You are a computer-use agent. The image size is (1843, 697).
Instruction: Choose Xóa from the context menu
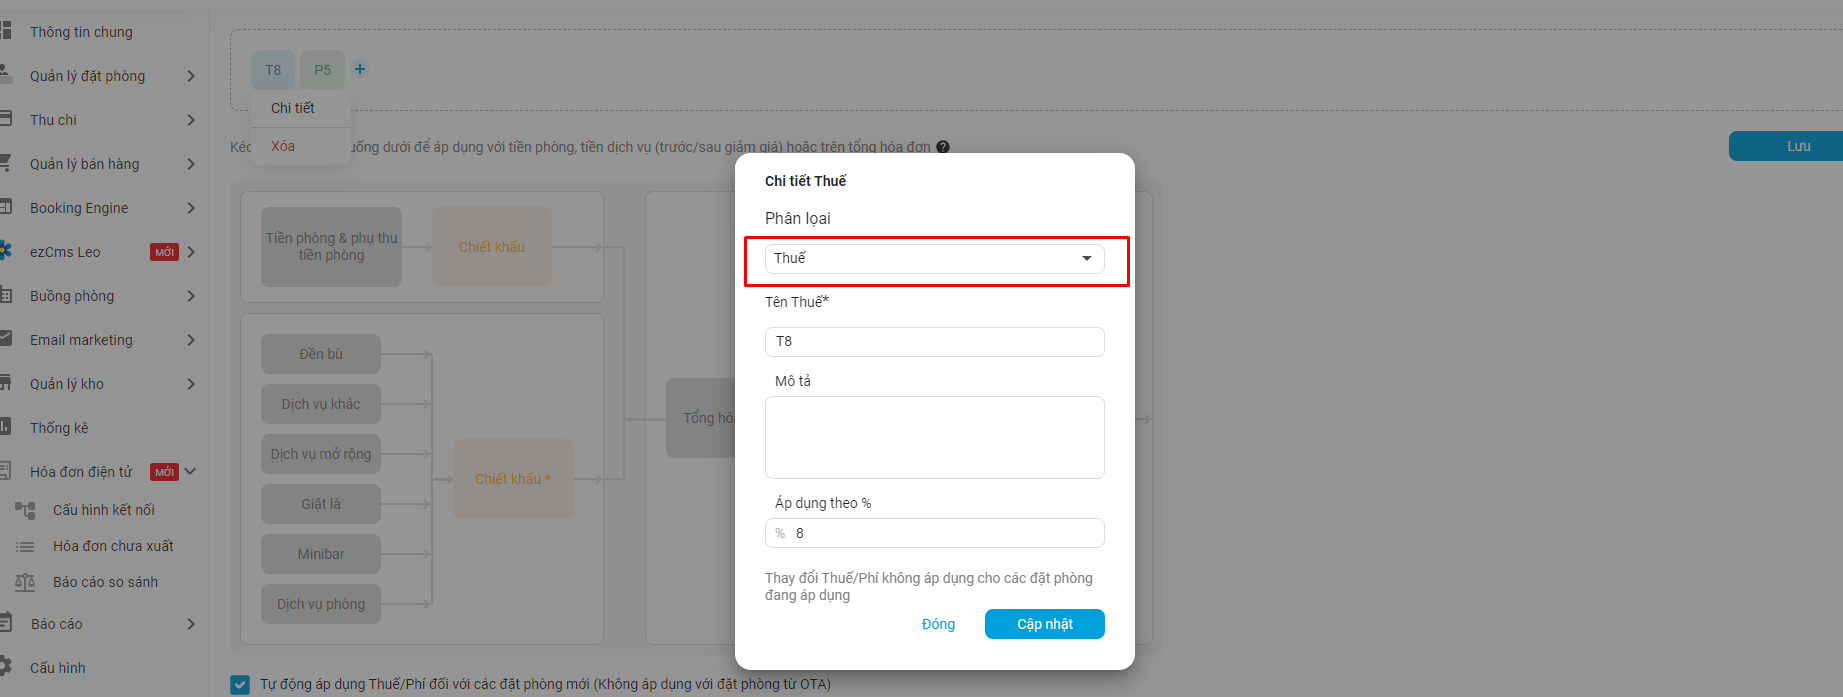[x=283, y=146]
